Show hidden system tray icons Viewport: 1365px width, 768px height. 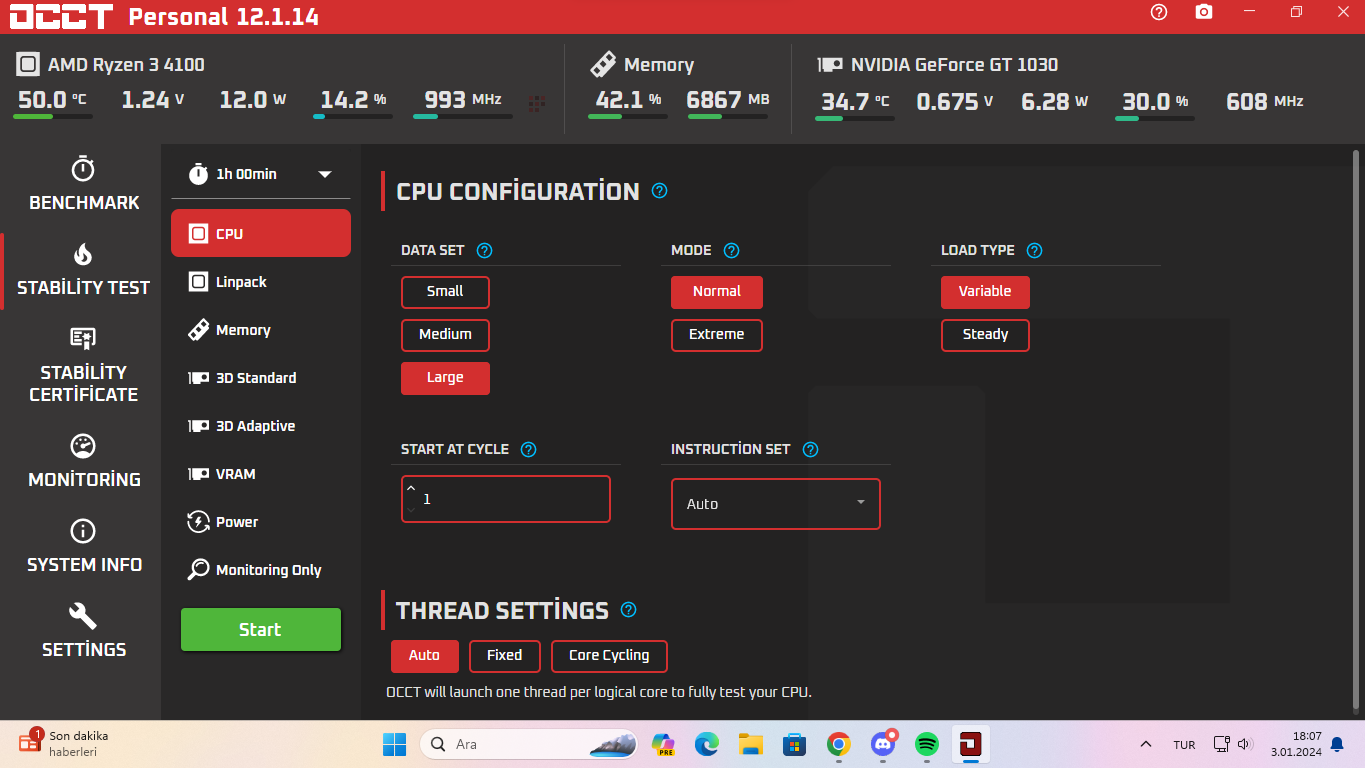tap(1146, 744)
